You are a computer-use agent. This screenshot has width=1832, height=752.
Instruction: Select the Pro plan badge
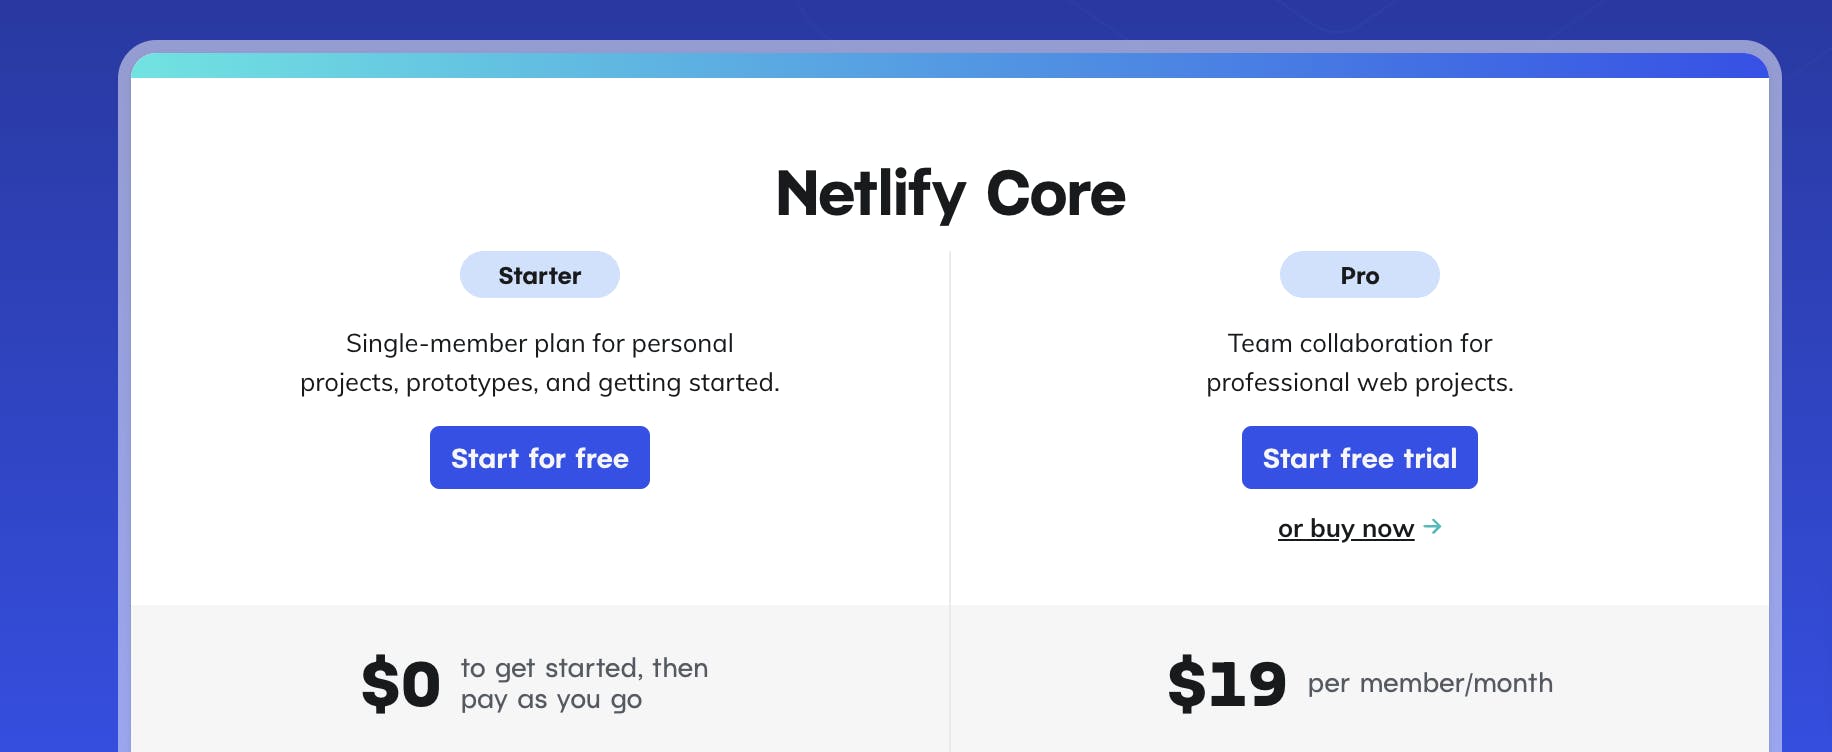click(1359, 275)
